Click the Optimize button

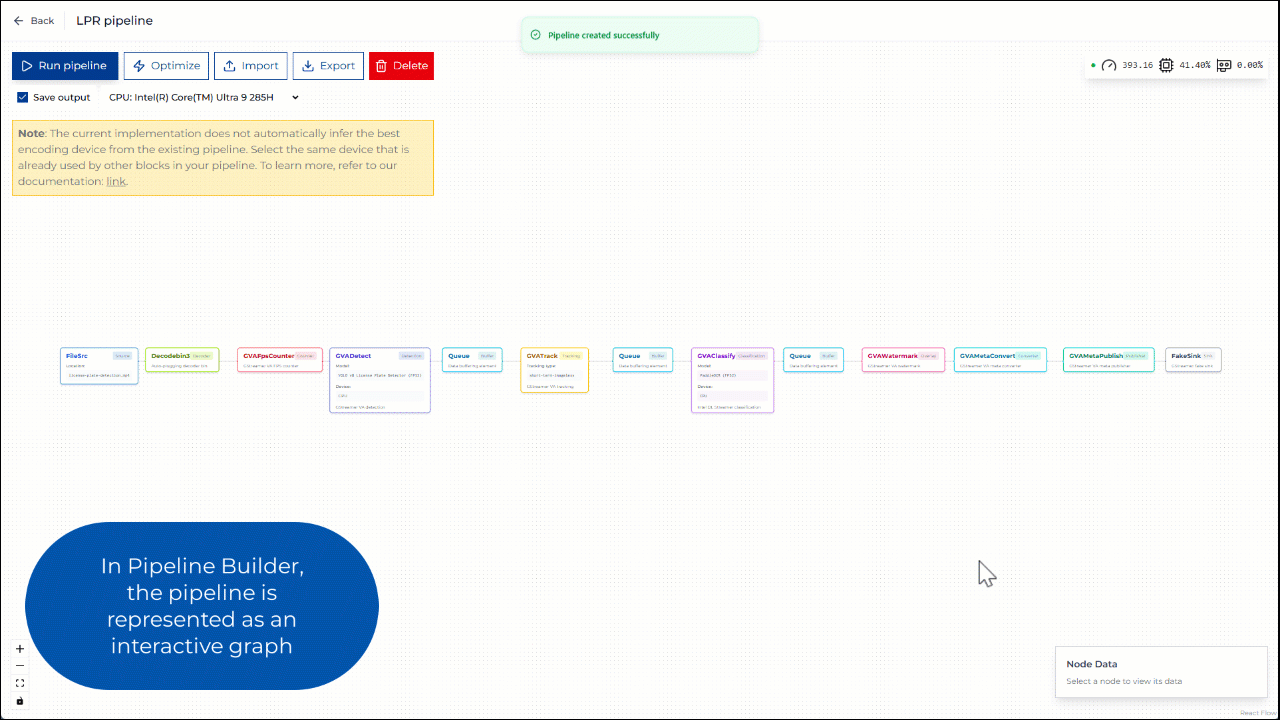click(x=166, y=65)
